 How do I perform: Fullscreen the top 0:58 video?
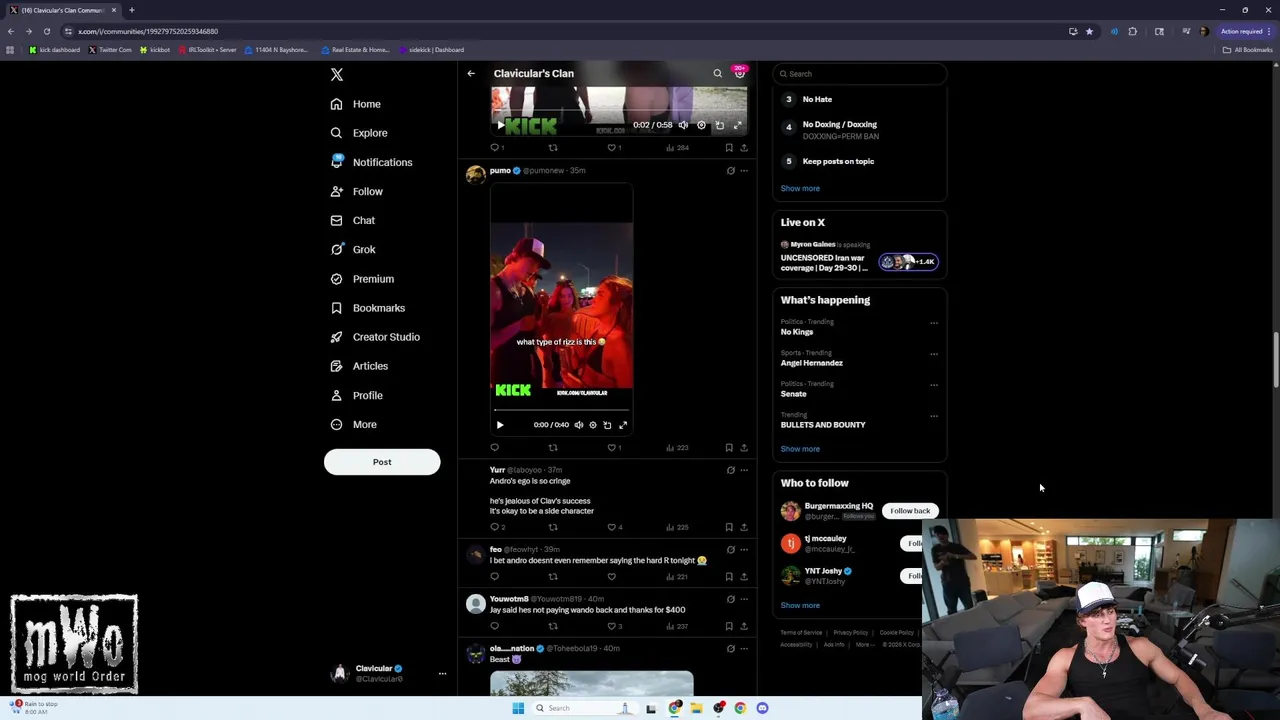tap(738, 125)
